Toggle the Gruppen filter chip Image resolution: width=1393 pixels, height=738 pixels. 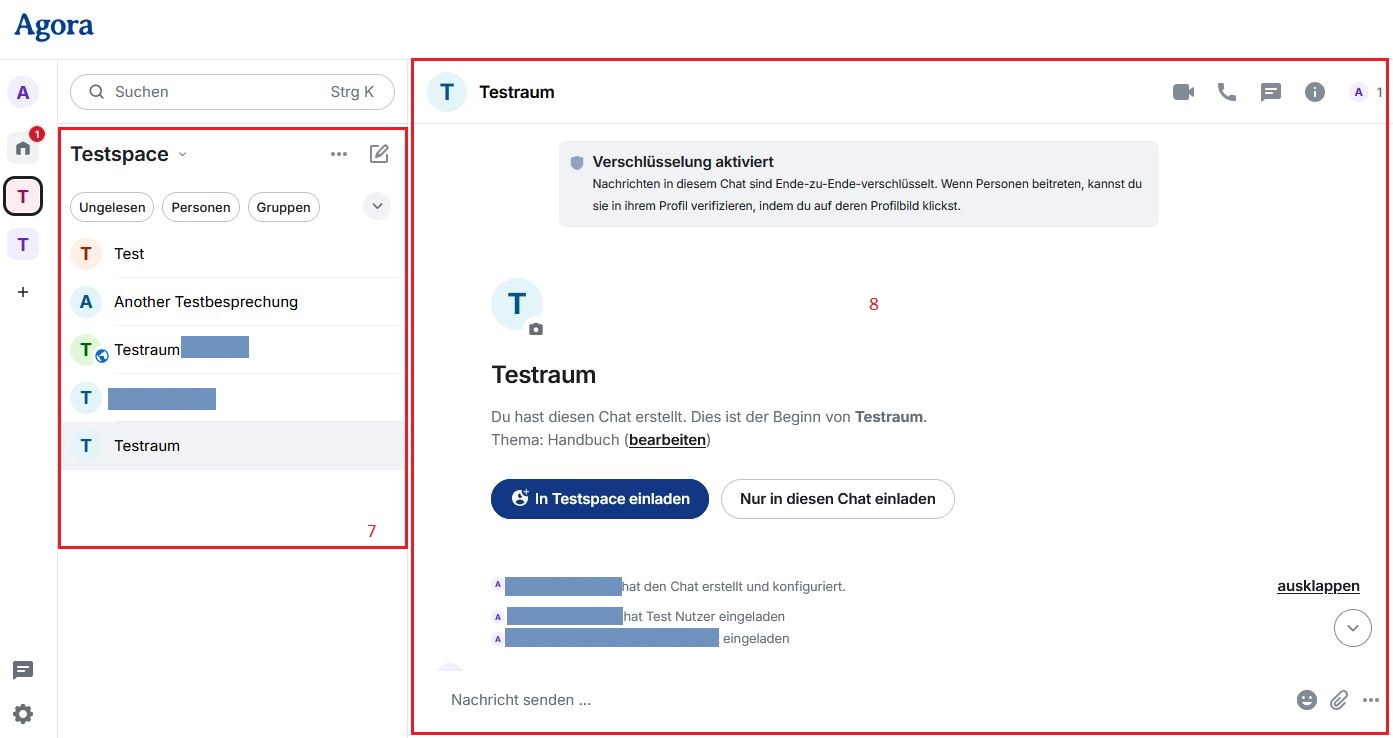coord(283,207)
